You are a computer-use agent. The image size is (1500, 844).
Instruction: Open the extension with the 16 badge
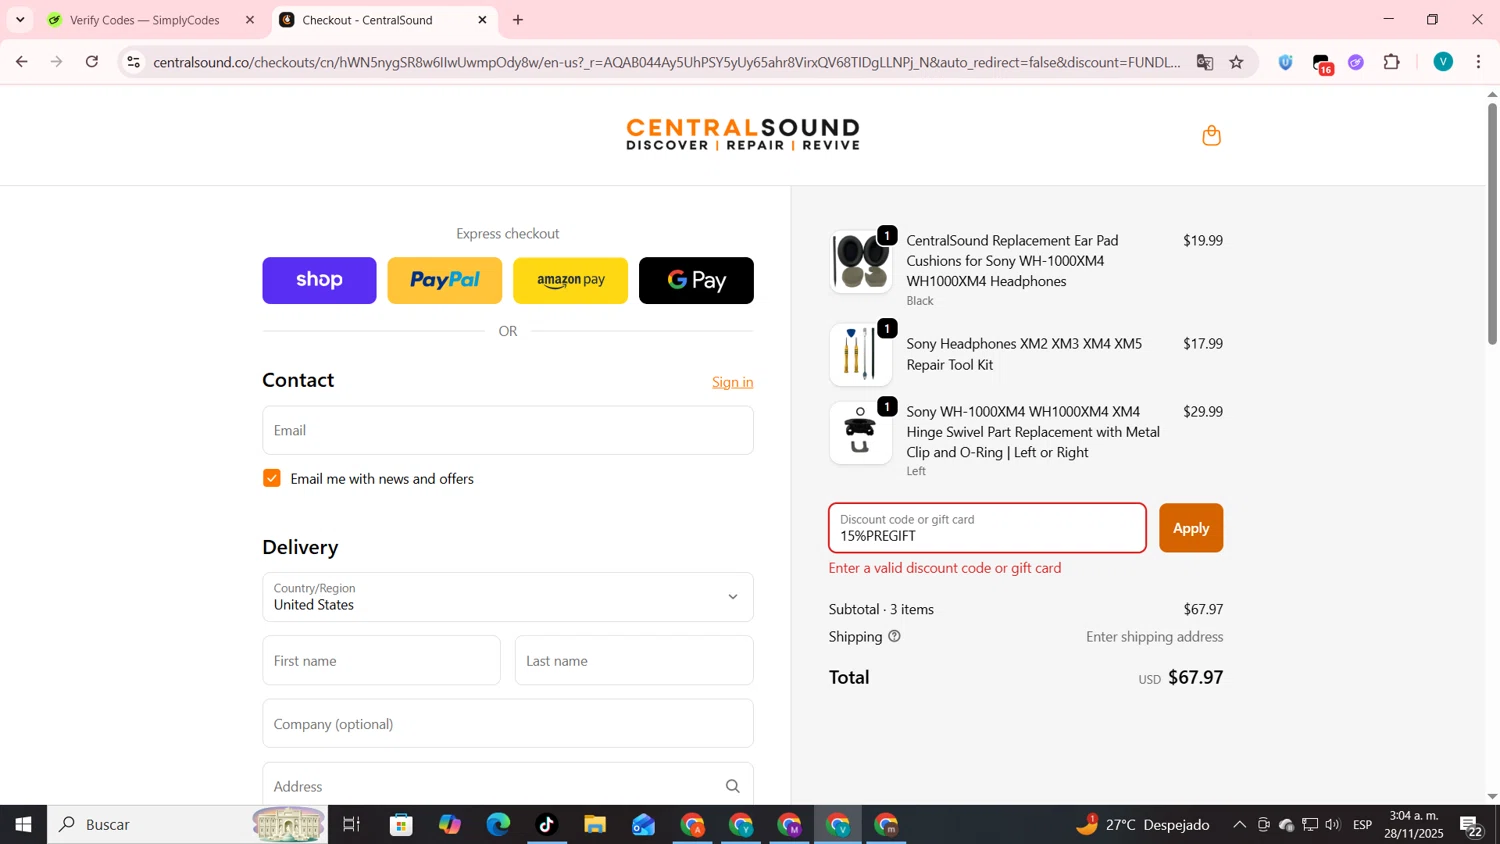click(1322, 64)
